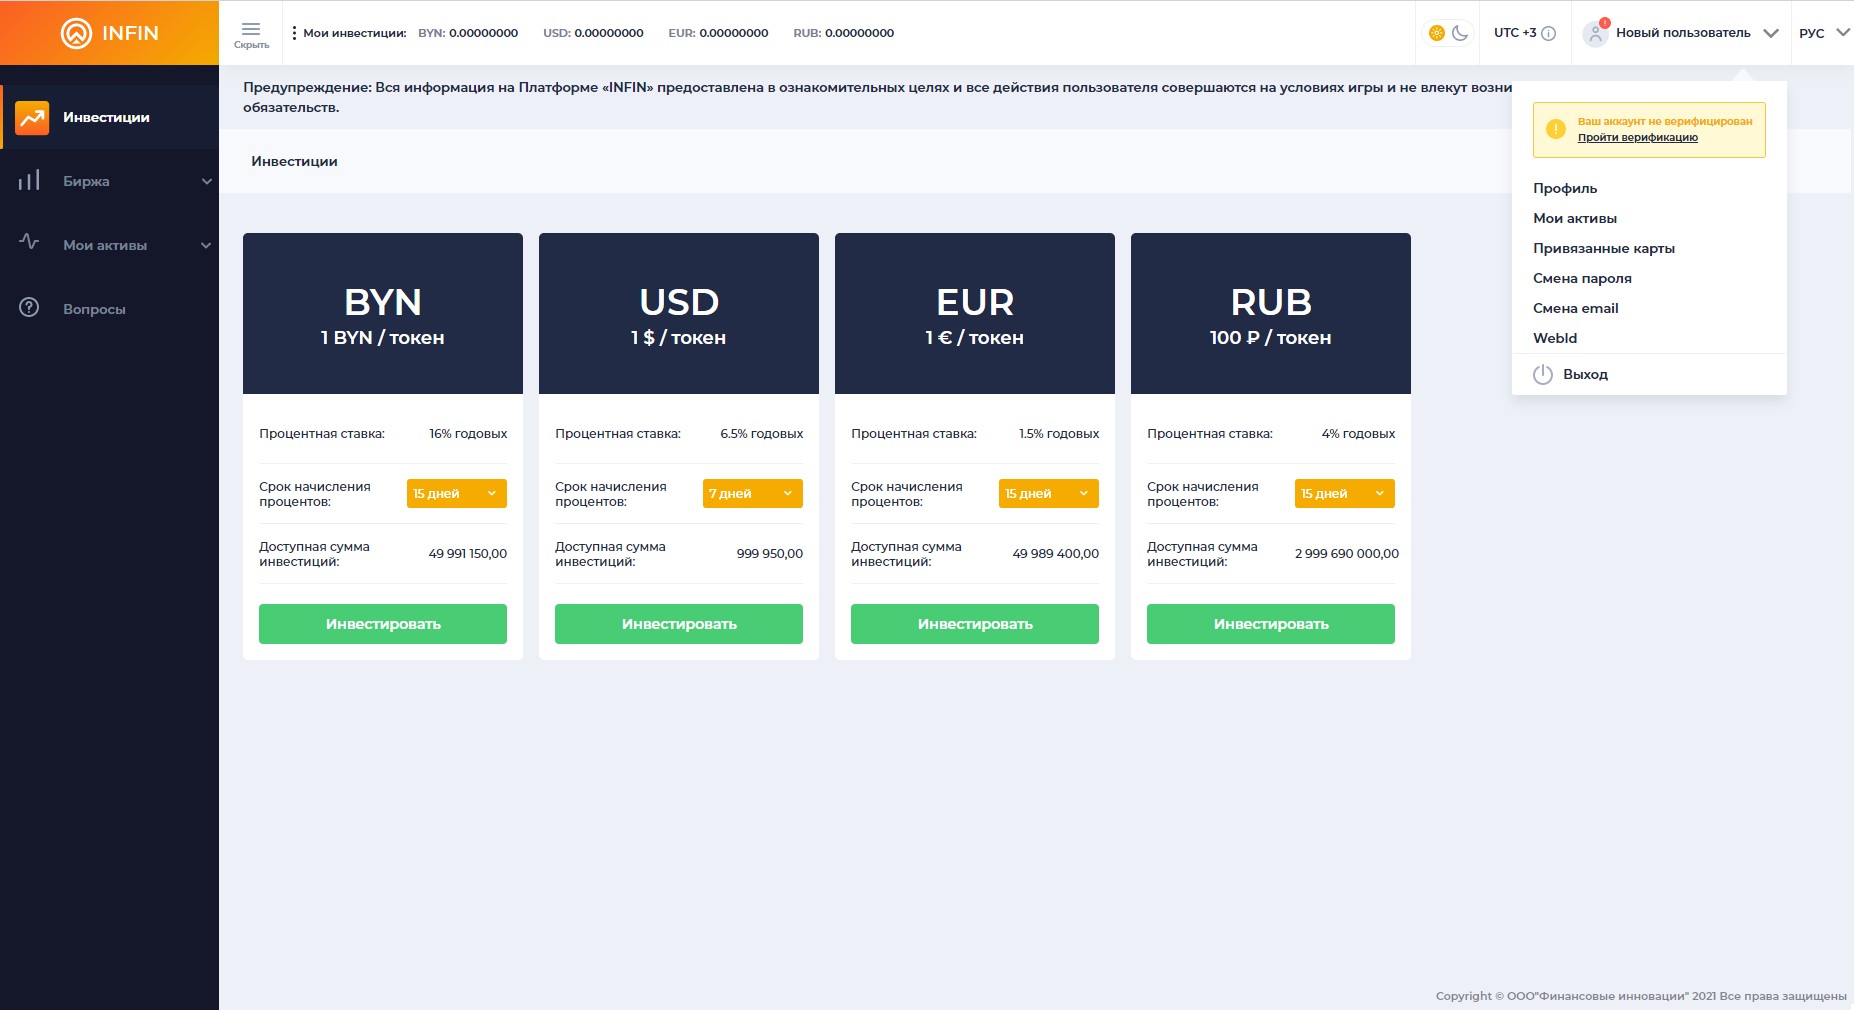
Task: Click Инвестировать on the USD card
Action: coord(679,624)
